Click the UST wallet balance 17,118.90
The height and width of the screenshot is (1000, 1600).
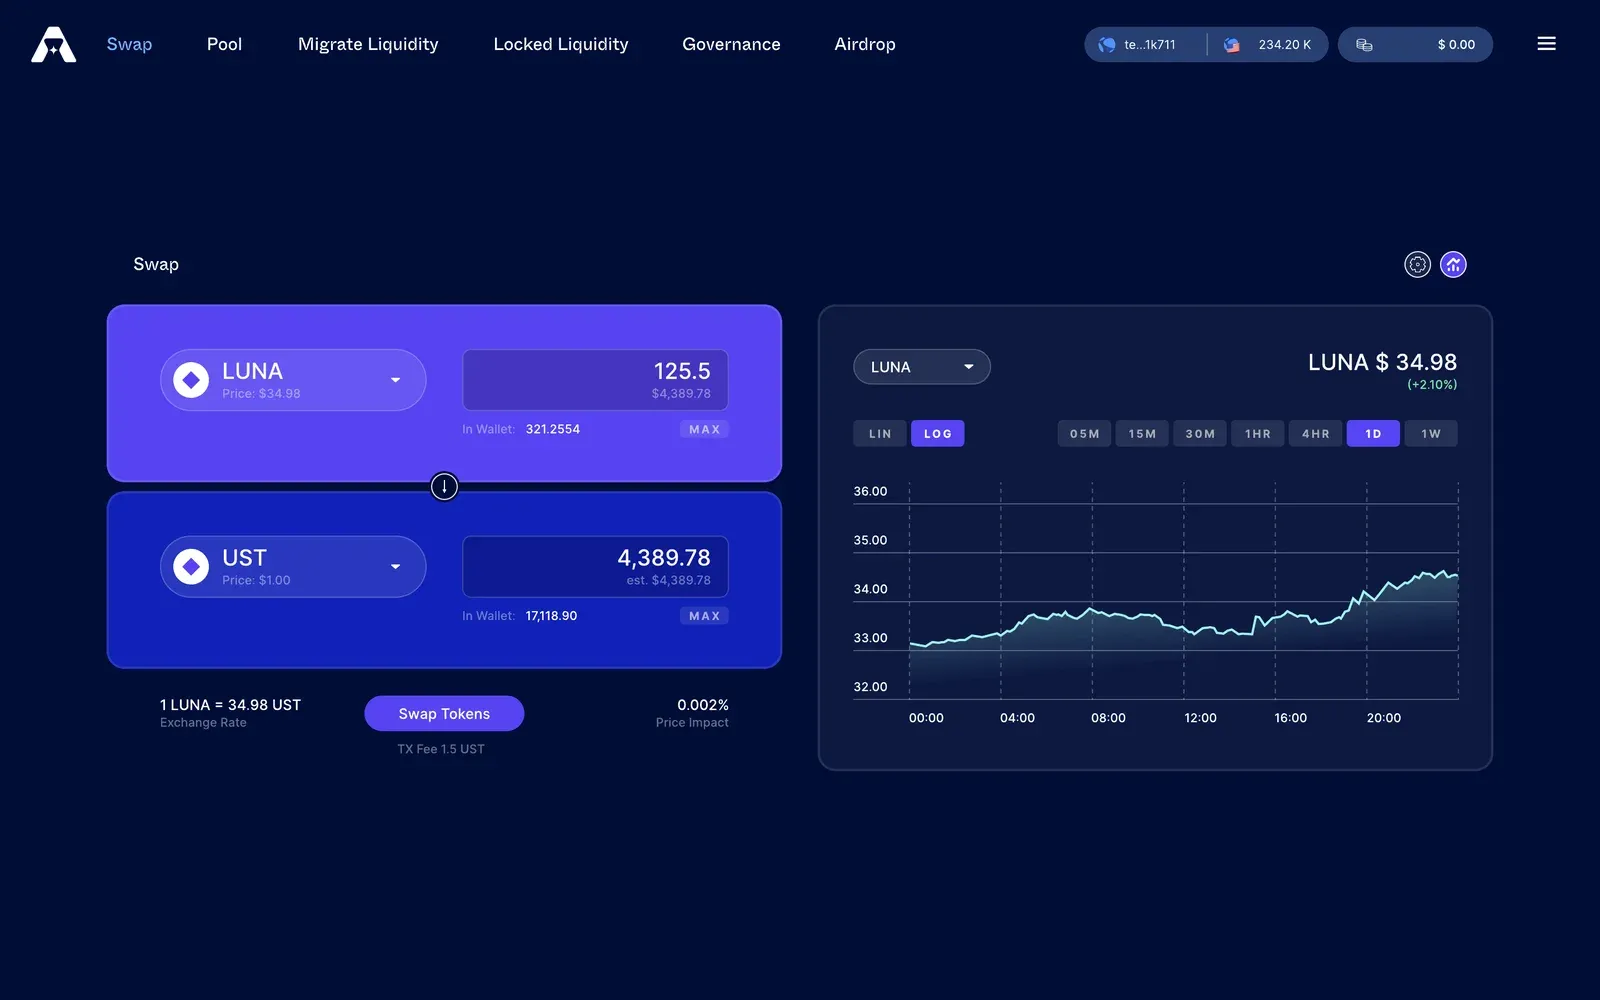tap(551, 616)
